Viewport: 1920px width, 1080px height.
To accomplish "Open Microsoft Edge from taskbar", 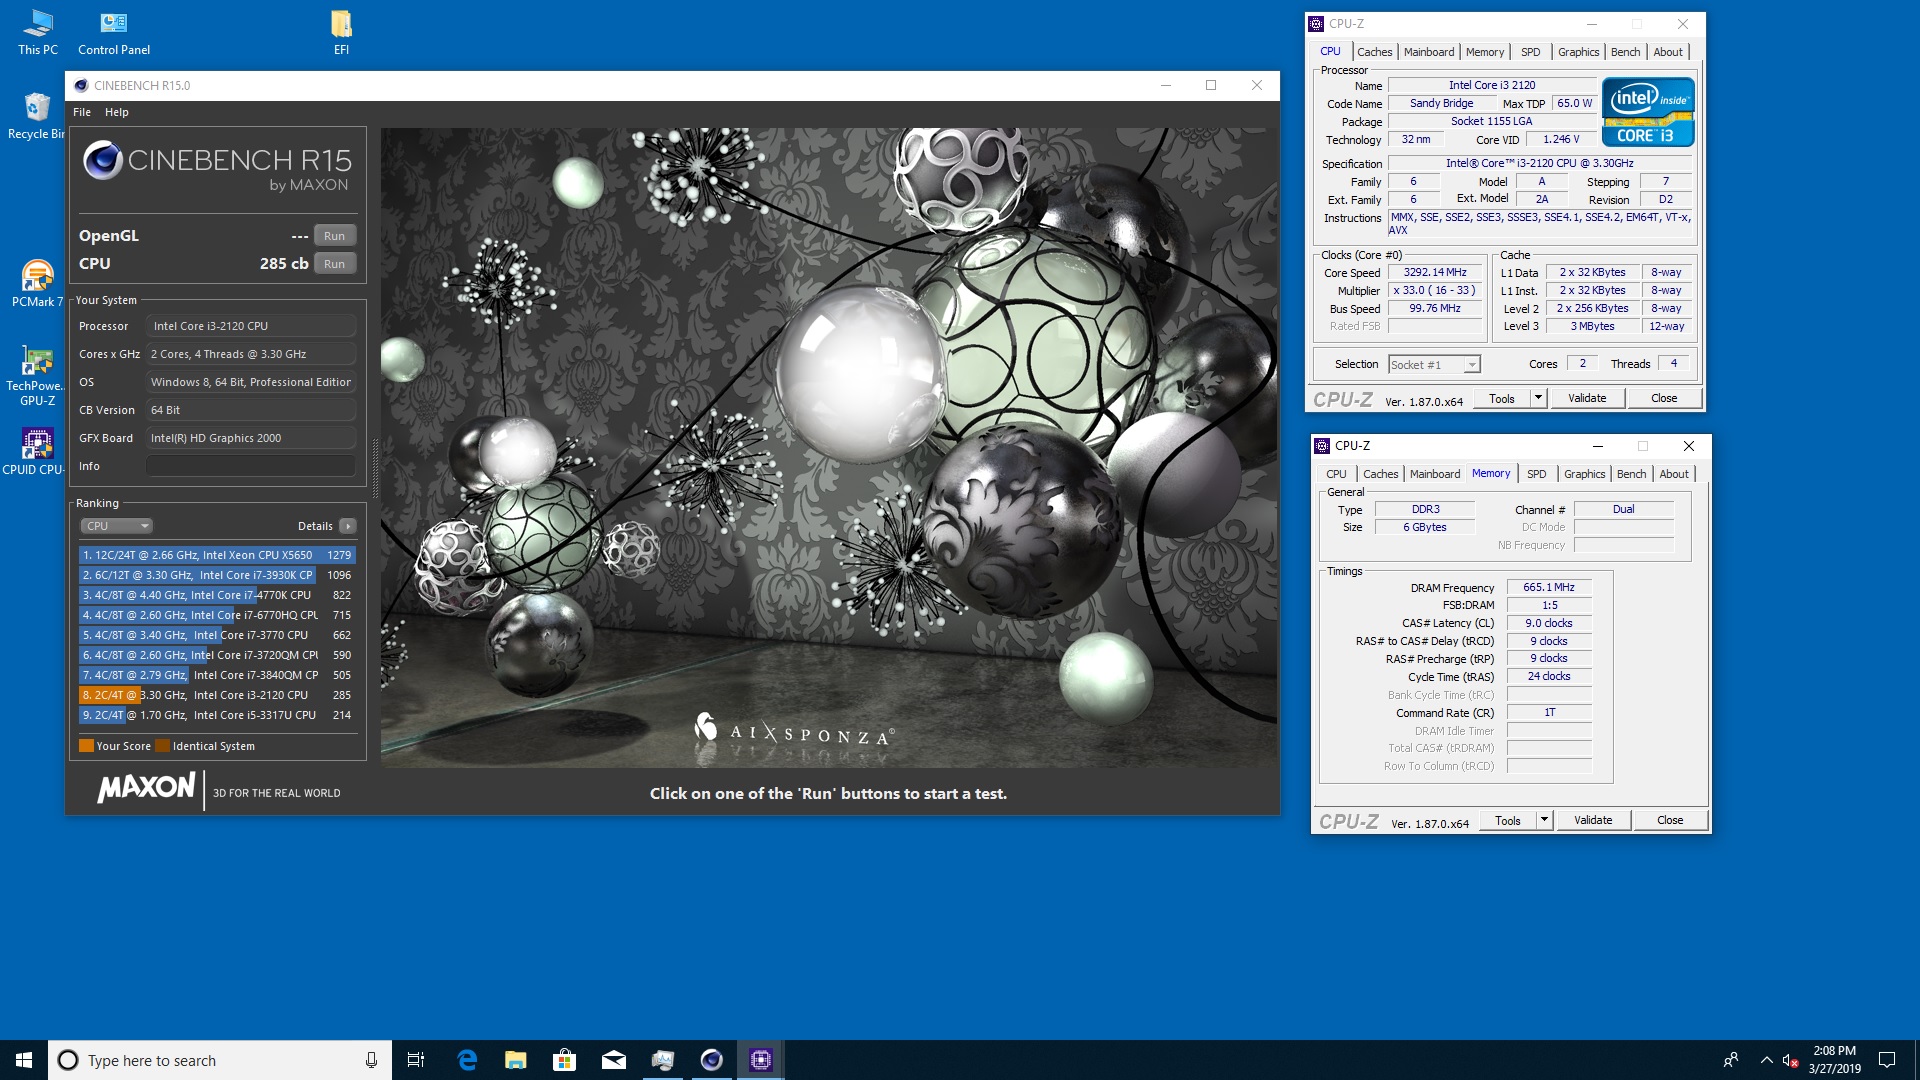I will tap(467, 1060).
